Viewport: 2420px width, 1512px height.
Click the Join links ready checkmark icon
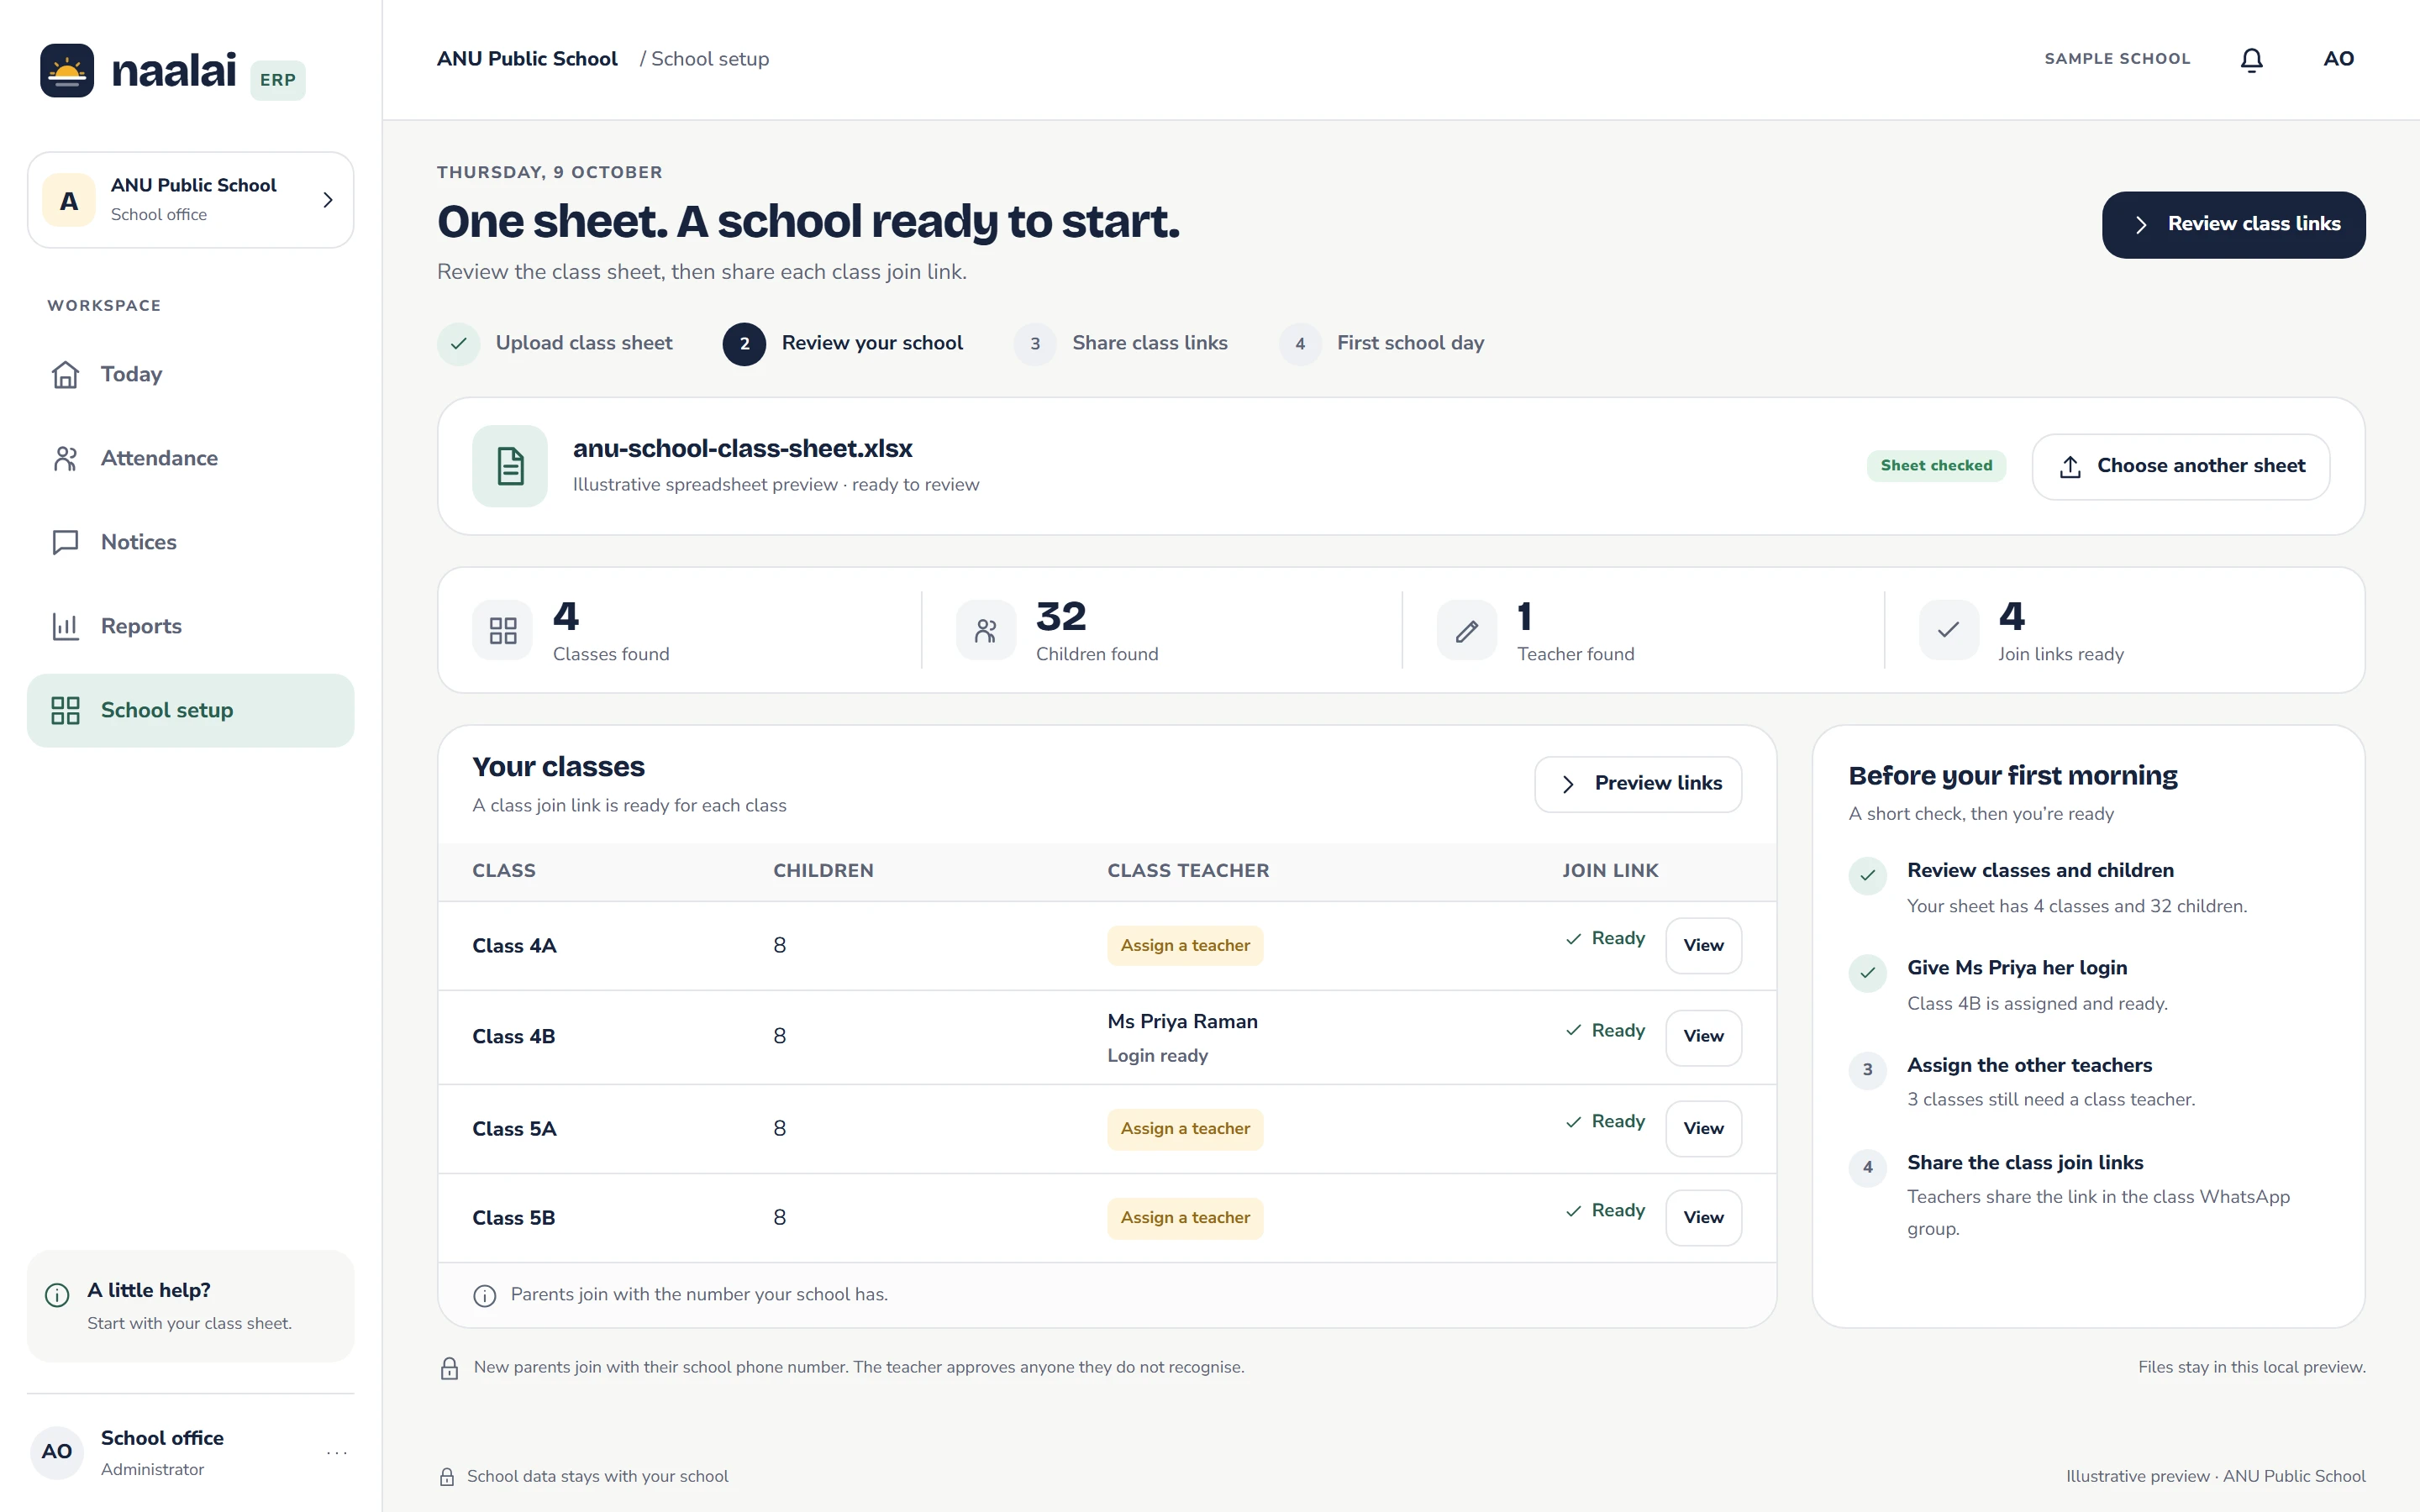coord(1948,630)
